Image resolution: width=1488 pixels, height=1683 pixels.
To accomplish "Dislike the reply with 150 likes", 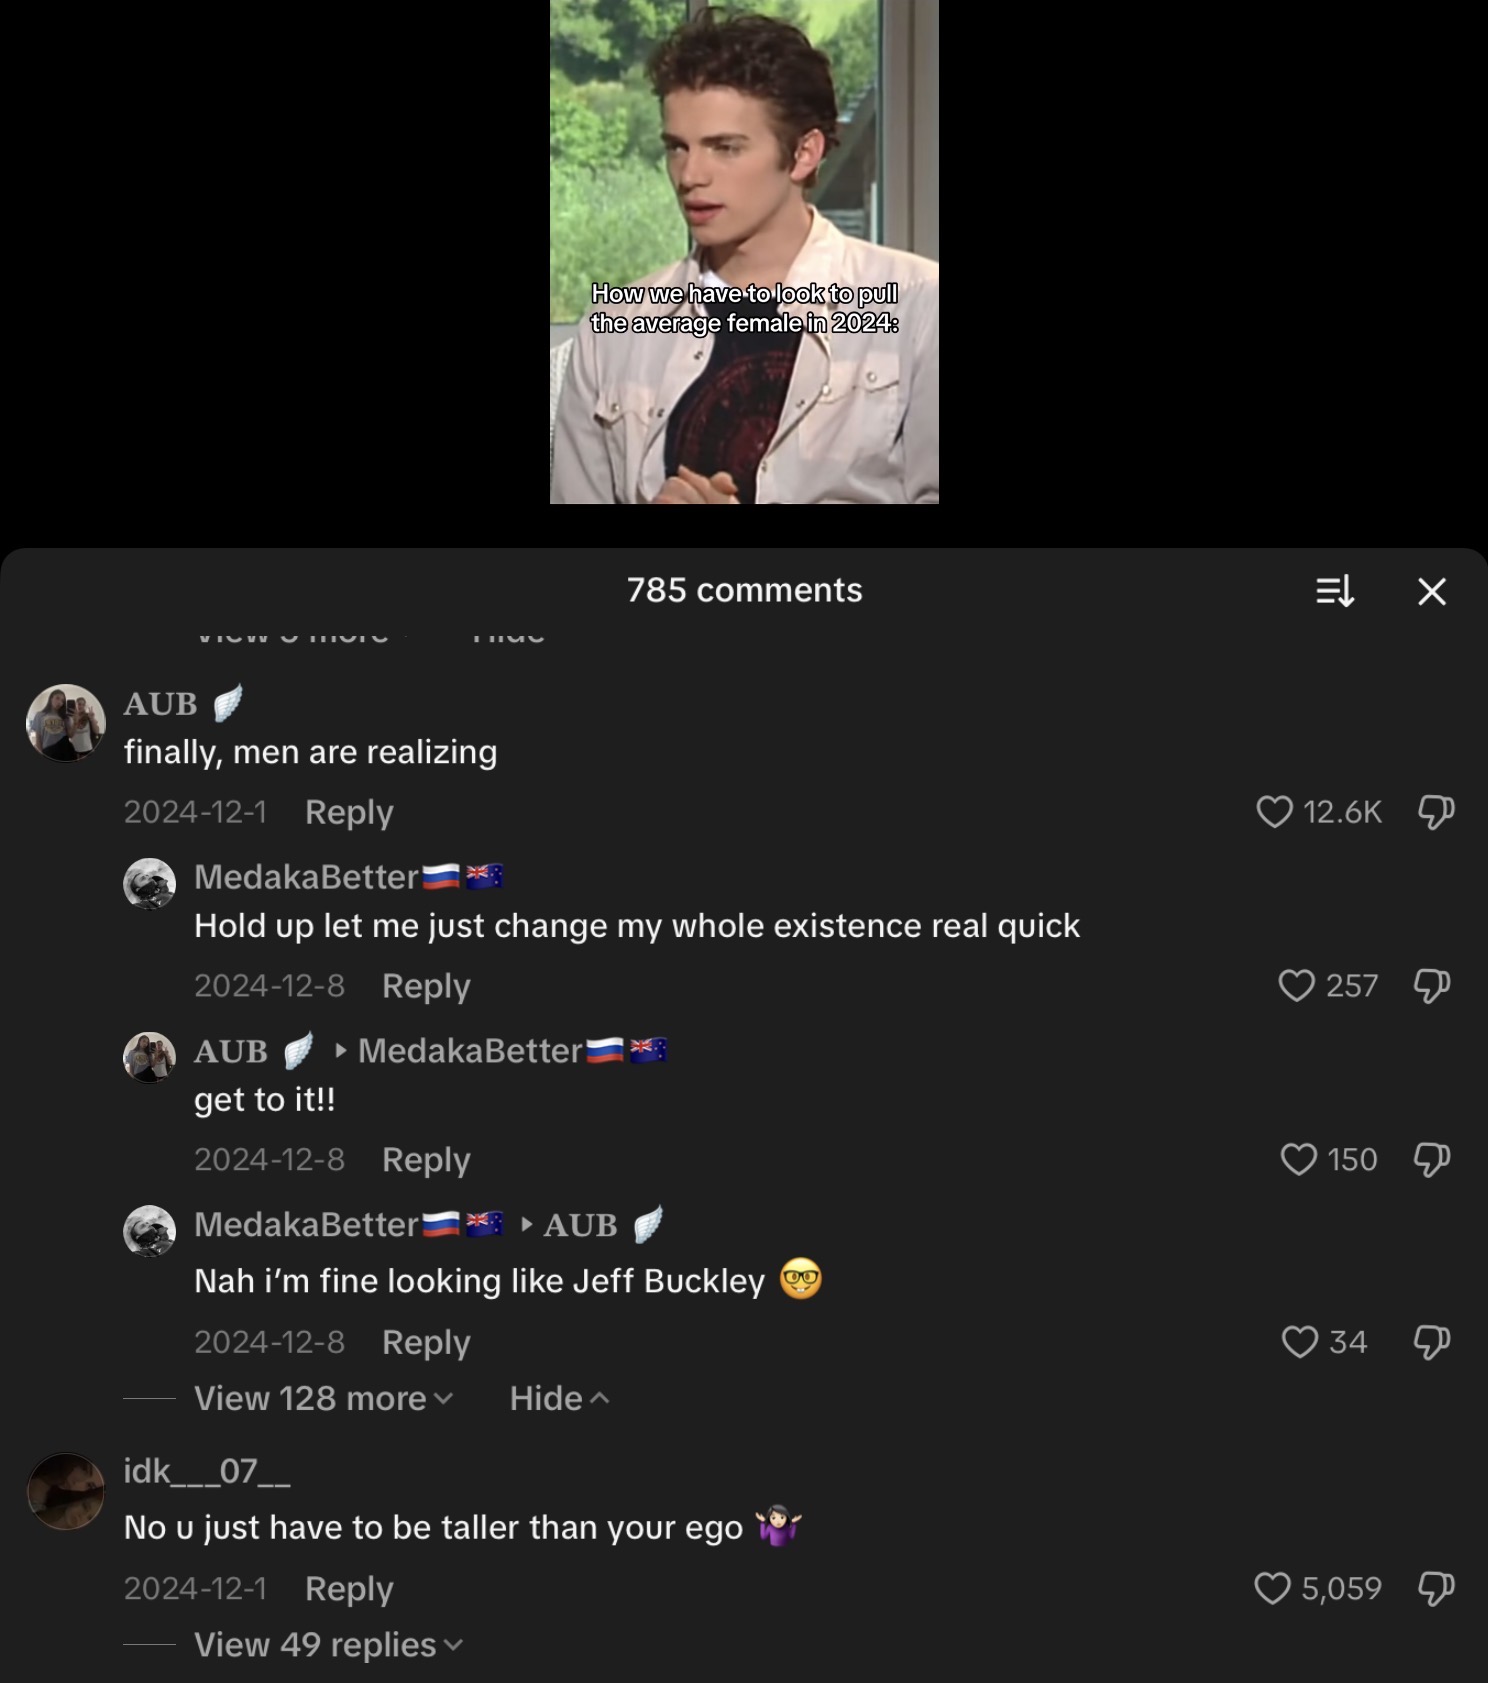I will pyautogui.click(x=1432, y=1160).
